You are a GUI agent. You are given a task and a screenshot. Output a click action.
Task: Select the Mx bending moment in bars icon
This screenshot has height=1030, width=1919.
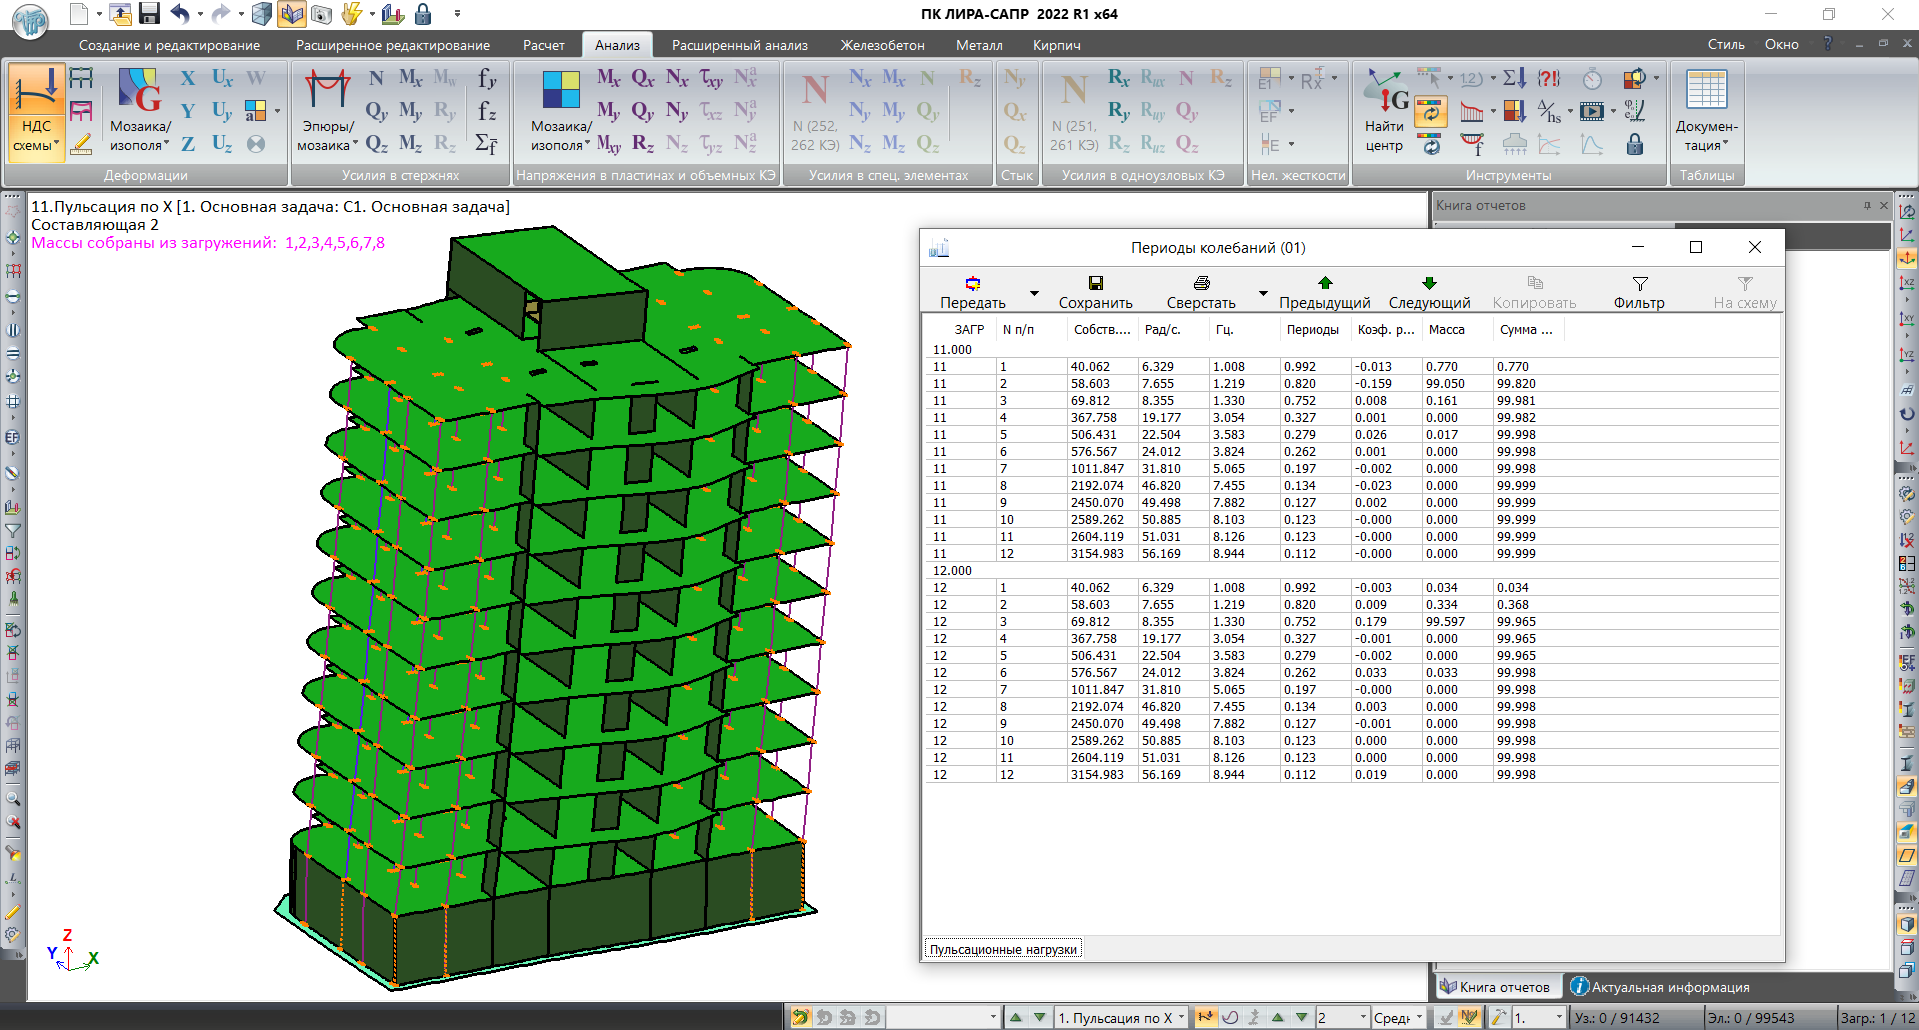point(410,78)
